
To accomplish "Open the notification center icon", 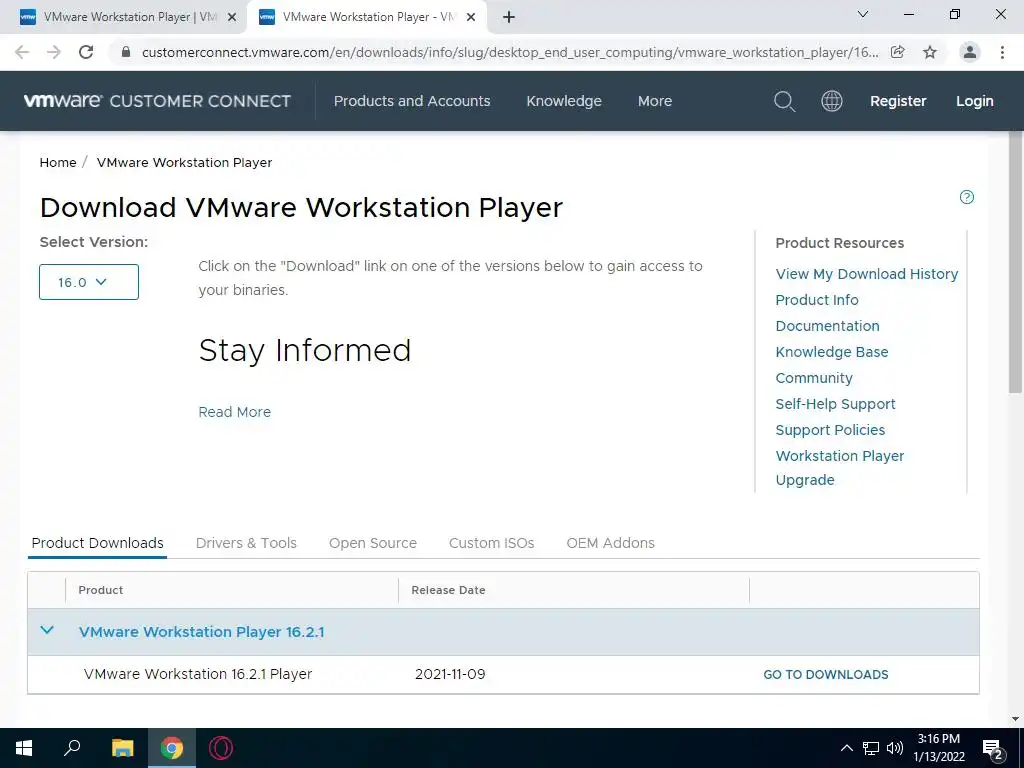I will 993,750.
